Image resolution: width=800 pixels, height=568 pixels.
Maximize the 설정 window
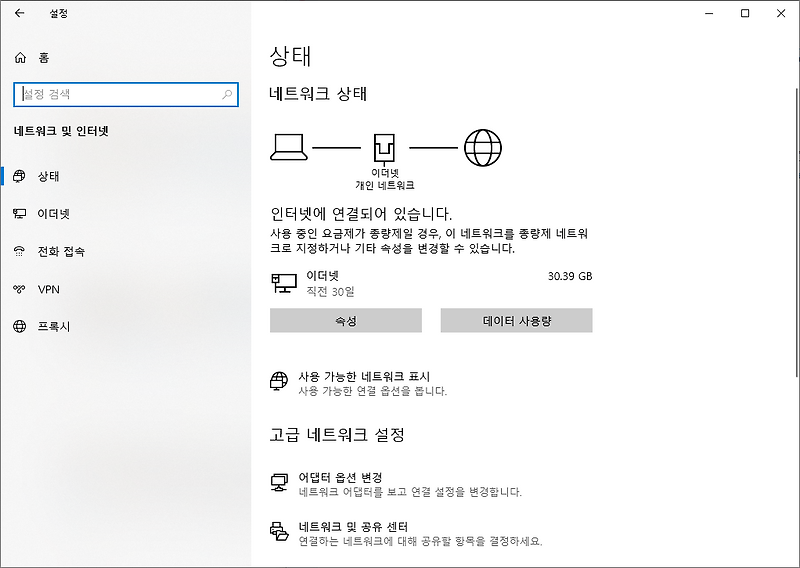point(745,13)
